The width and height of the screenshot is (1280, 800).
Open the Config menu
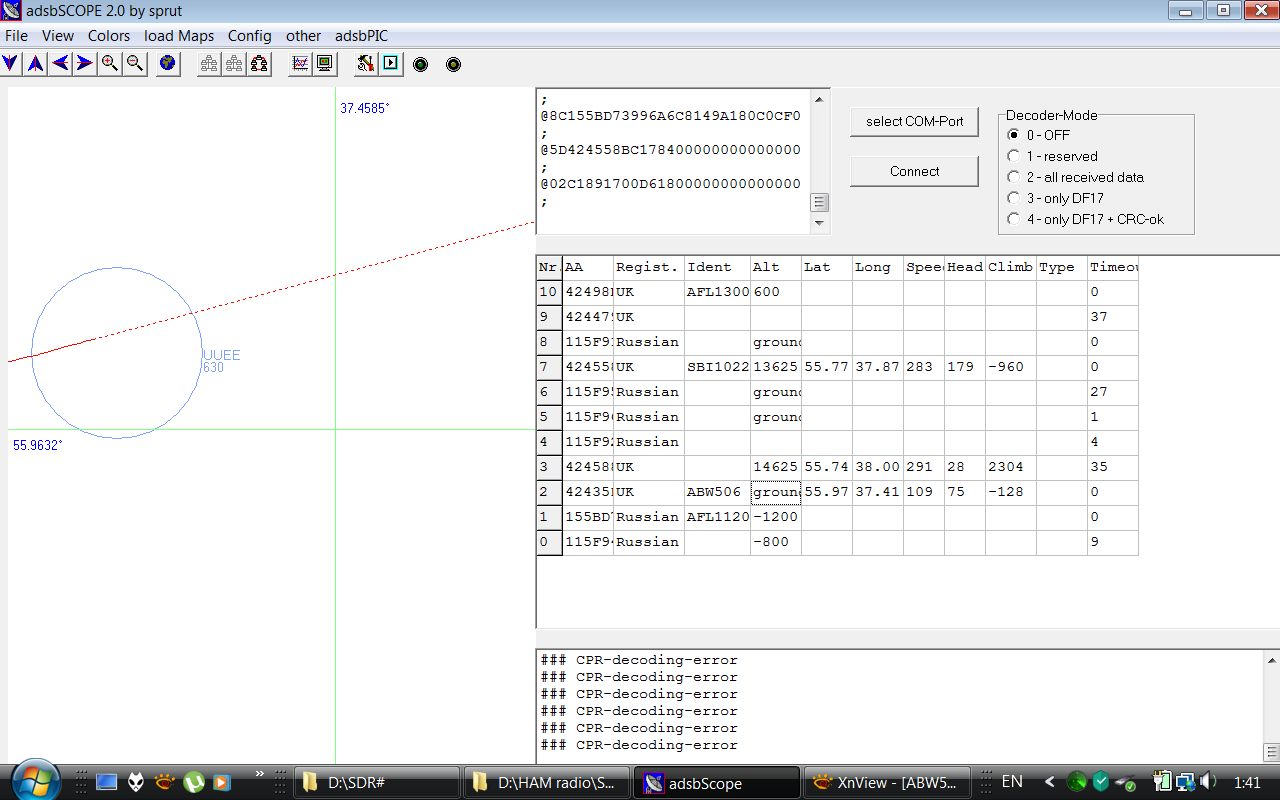(250, 36)
